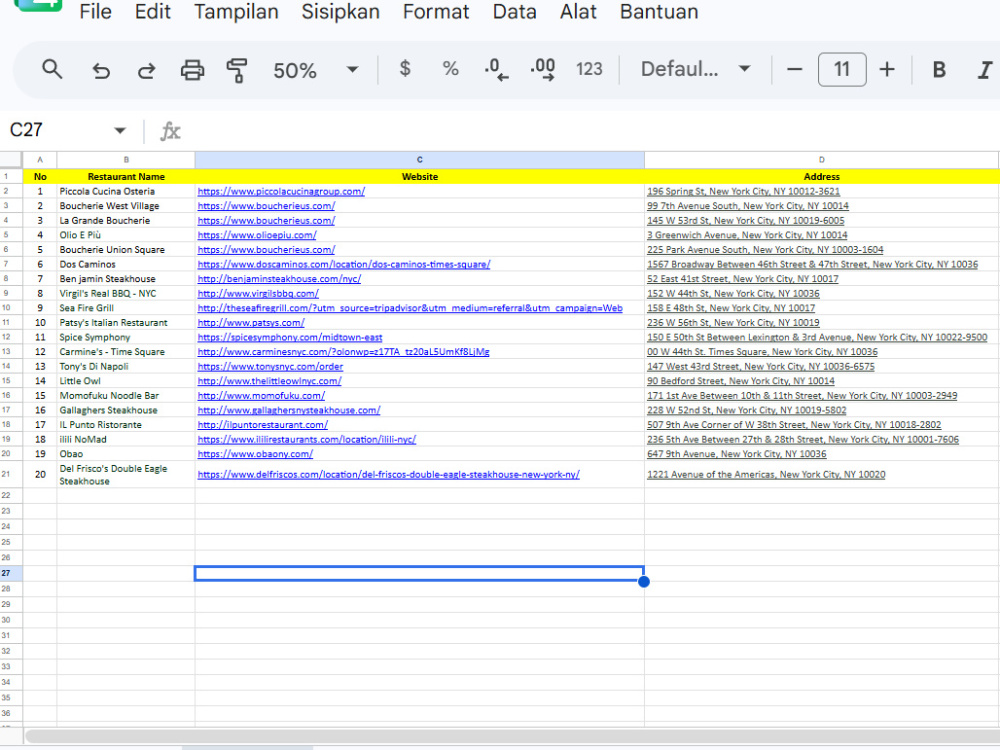Open the Bantuan menu
This screenshot has width=1000, height=750.
click(x=659, y=11)
